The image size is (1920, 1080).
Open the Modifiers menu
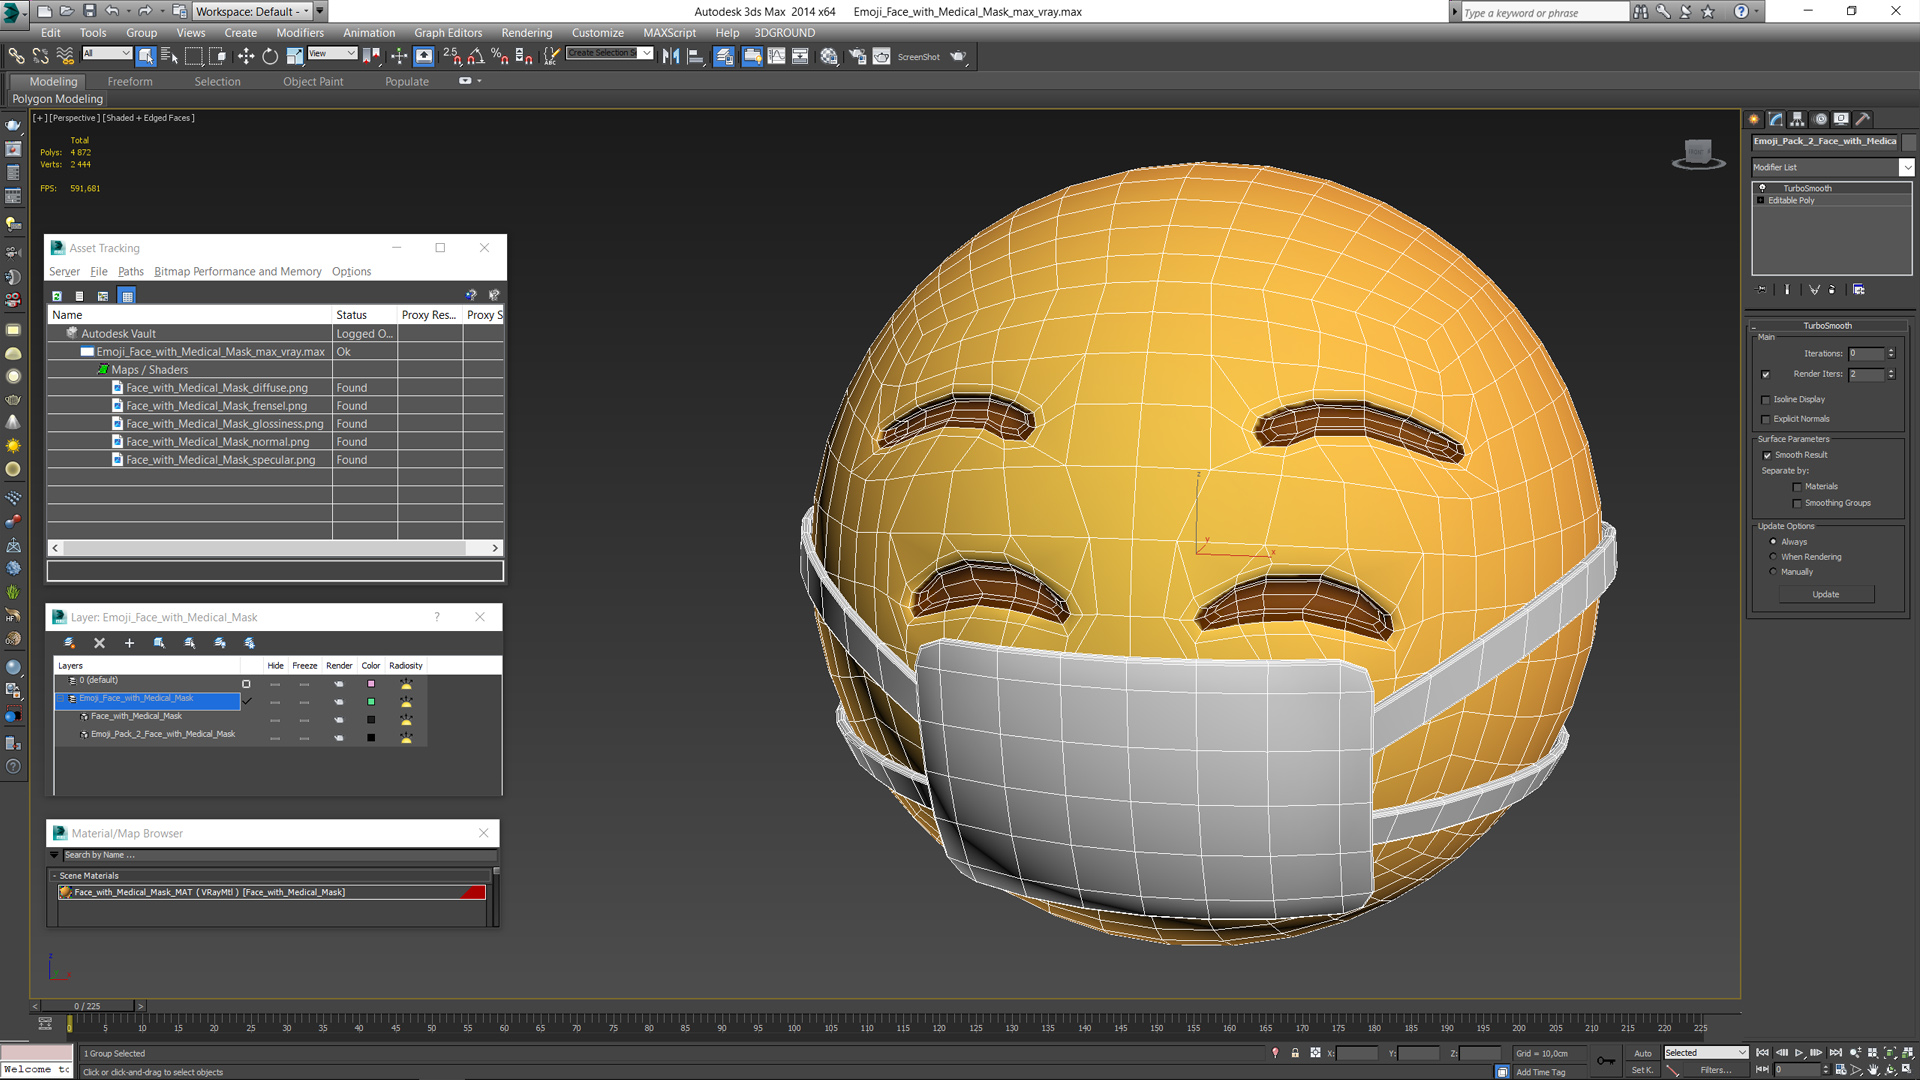[300, 33]
